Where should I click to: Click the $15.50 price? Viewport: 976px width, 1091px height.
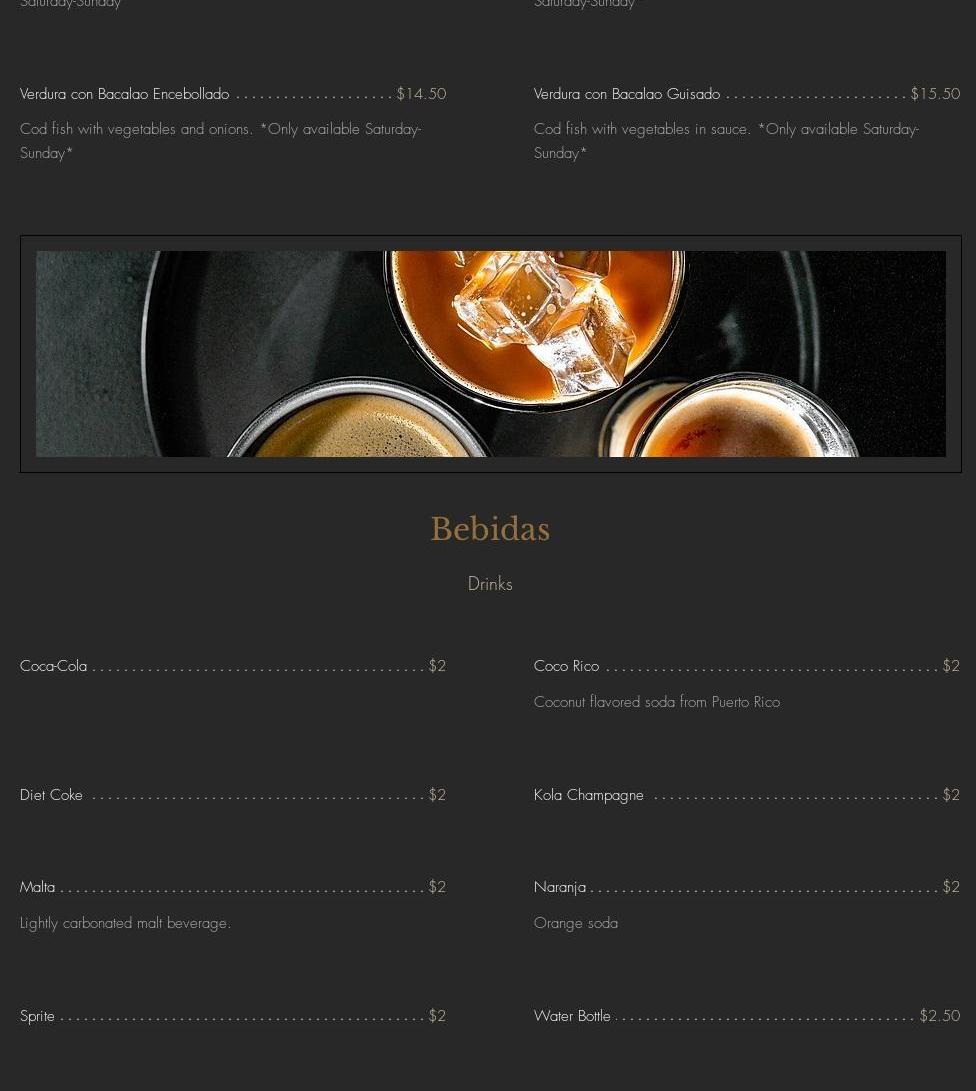936,94
